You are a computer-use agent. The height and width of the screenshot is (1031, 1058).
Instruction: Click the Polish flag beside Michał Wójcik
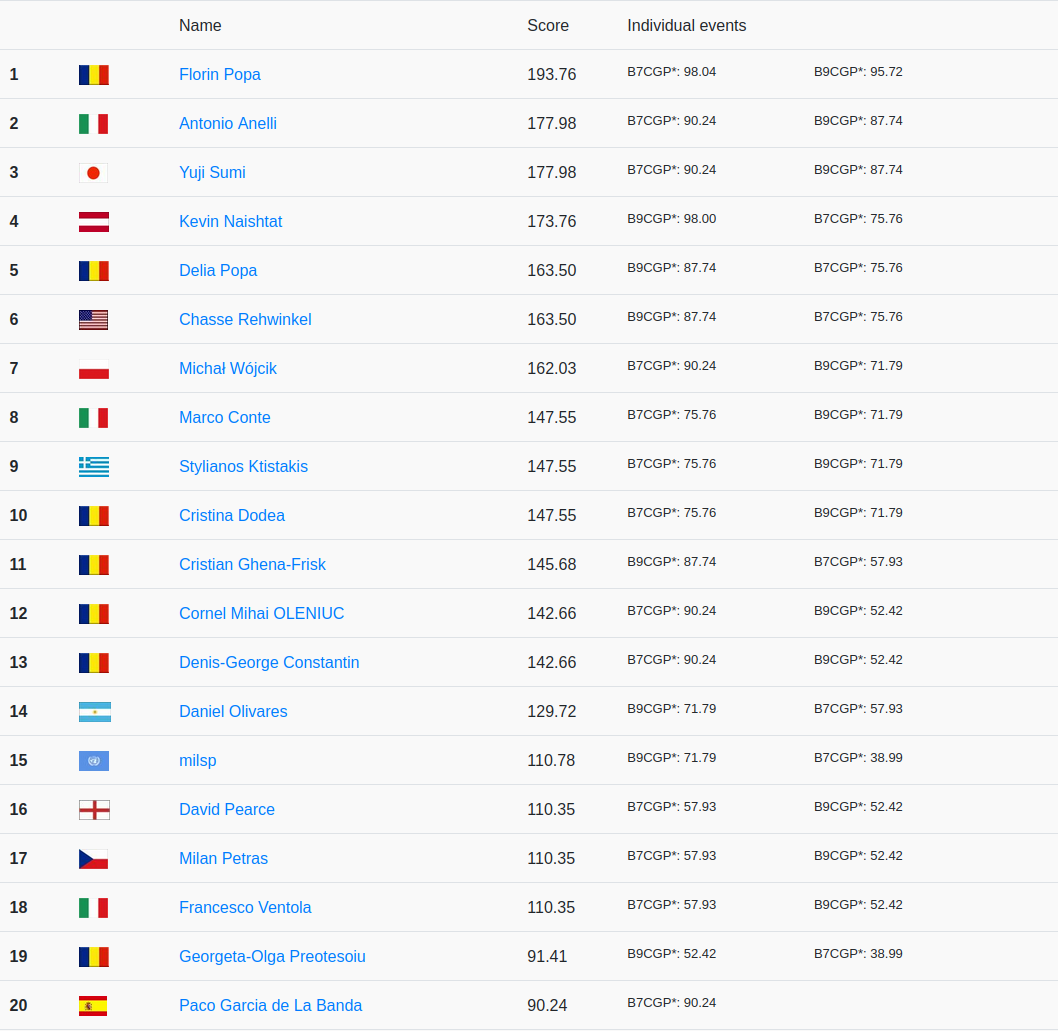pyautogui.click(x=93, y=369)
